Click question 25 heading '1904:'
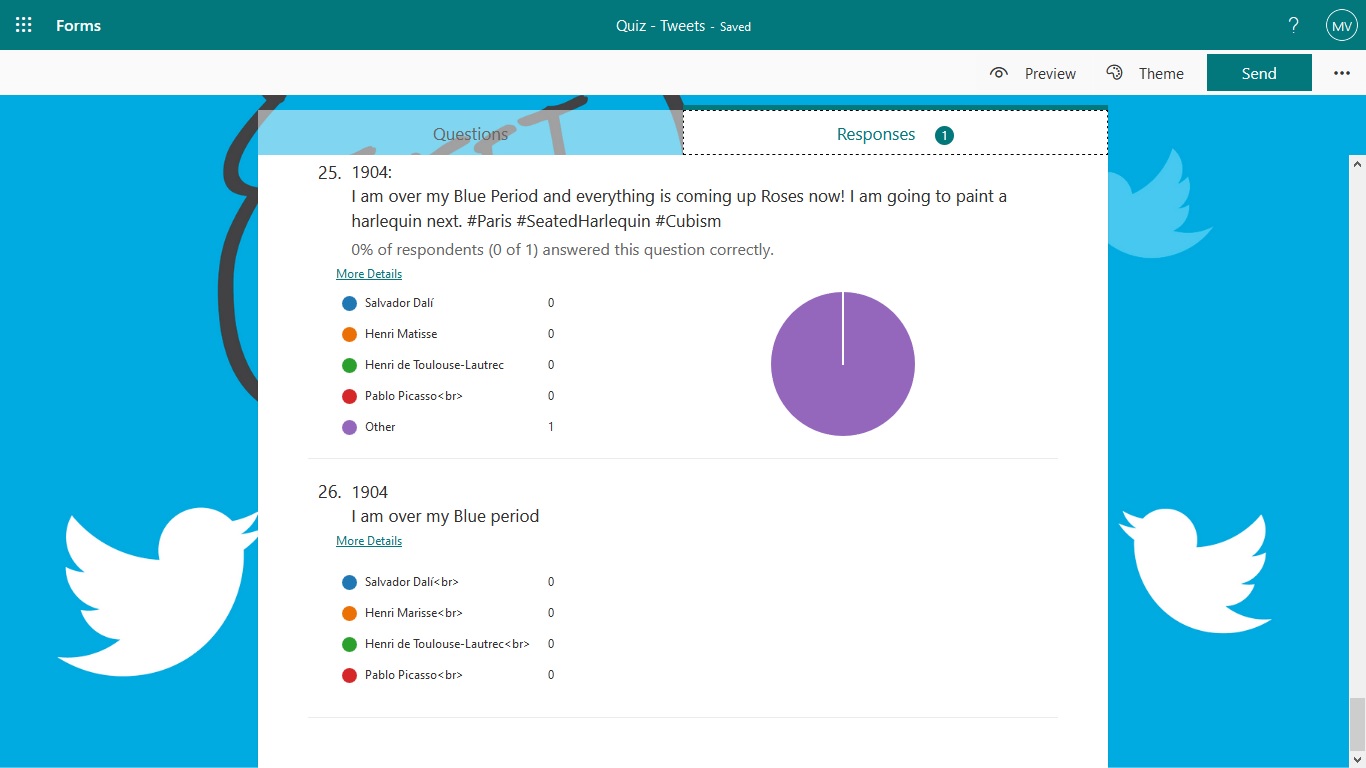 (372, 172)
